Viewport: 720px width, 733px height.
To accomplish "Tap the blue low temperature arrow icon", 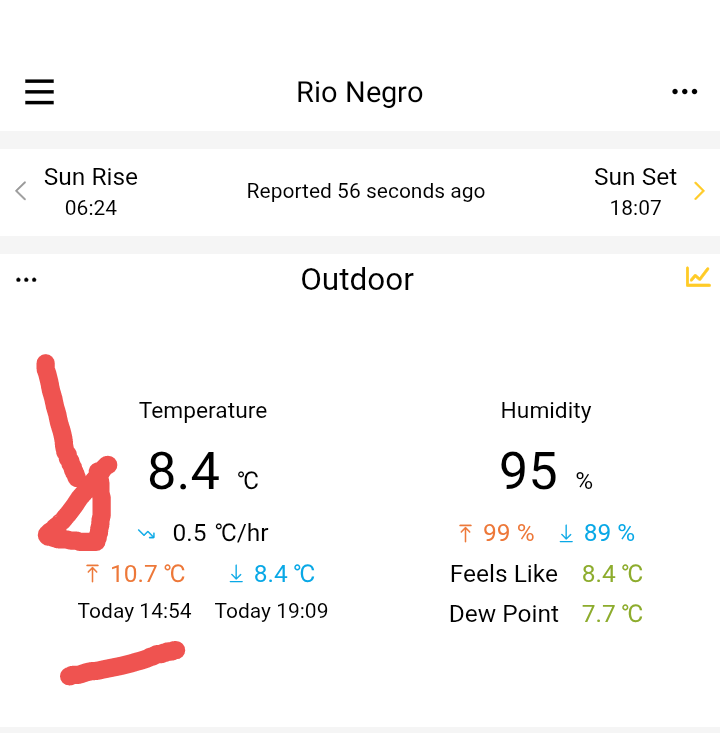I will (236, 574).
